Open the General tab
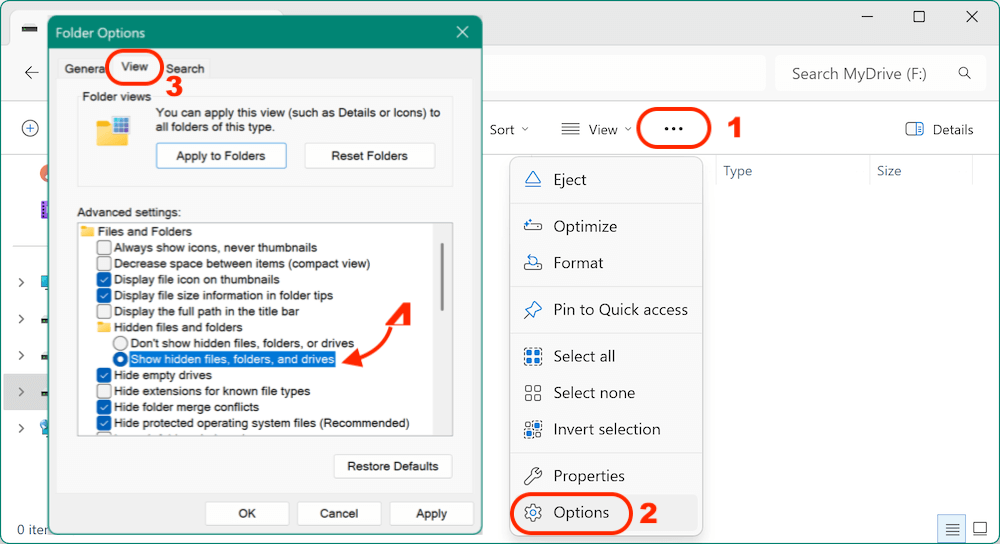Screen dimensions: 1000x544 coord(84,68)
